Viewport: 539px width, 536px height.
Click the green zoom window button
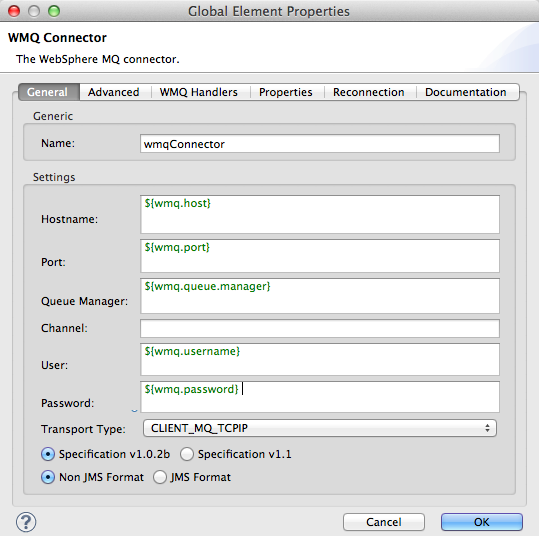point(54,11)
